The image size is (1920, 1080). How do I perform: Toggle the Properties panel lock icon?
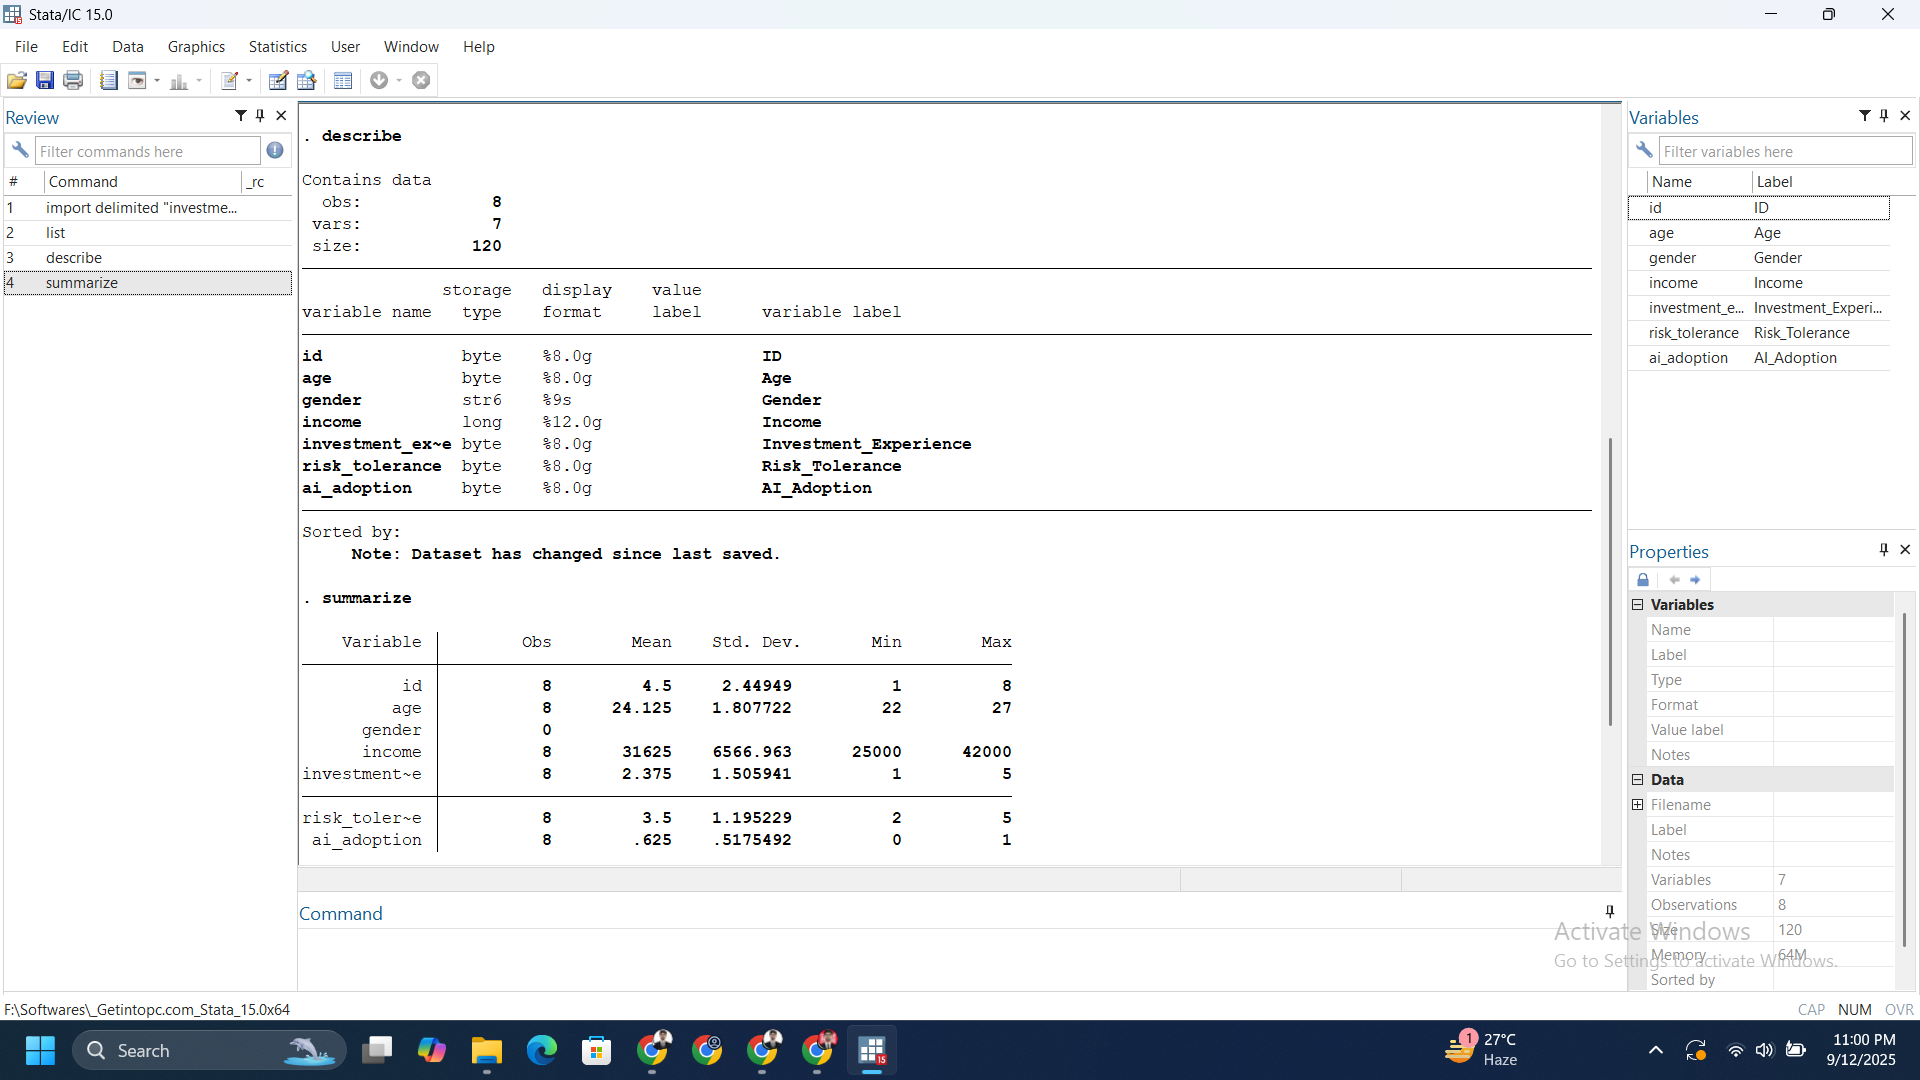(x=1643, y=580)
